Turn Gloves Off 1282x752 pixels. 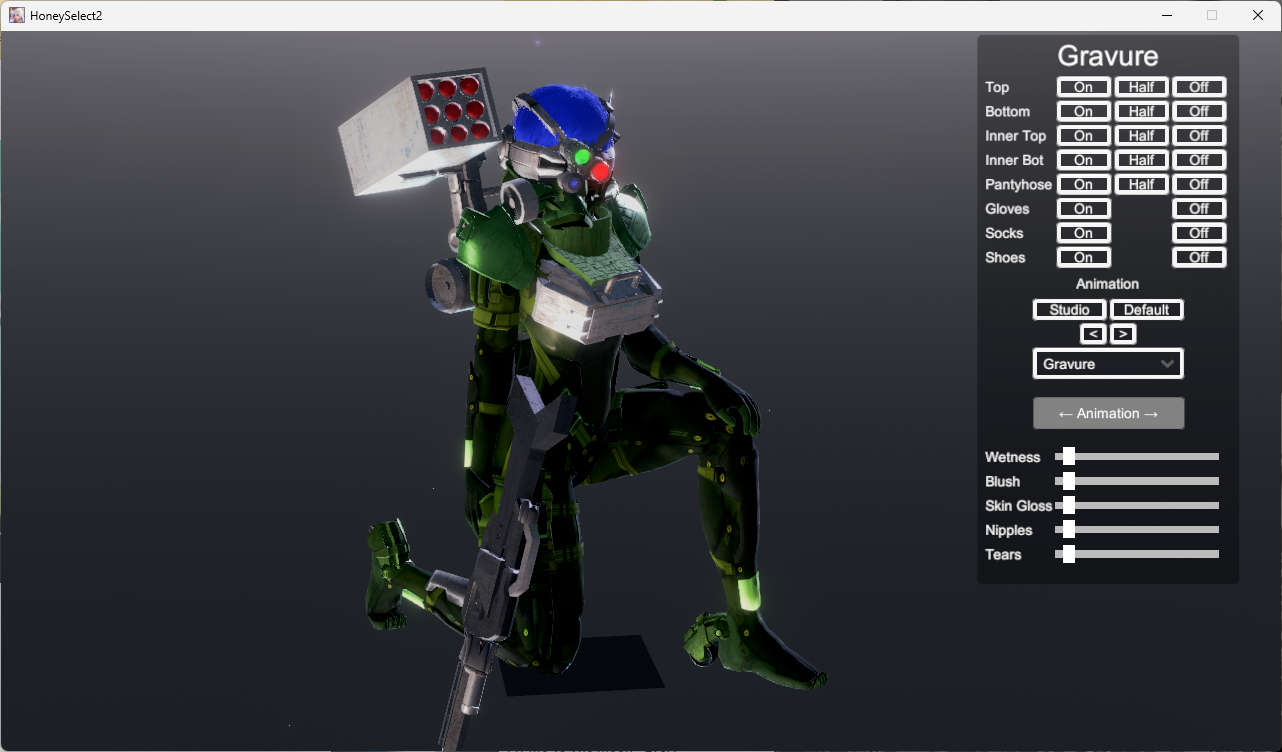pyautogui.click(x=1199, y=209)
